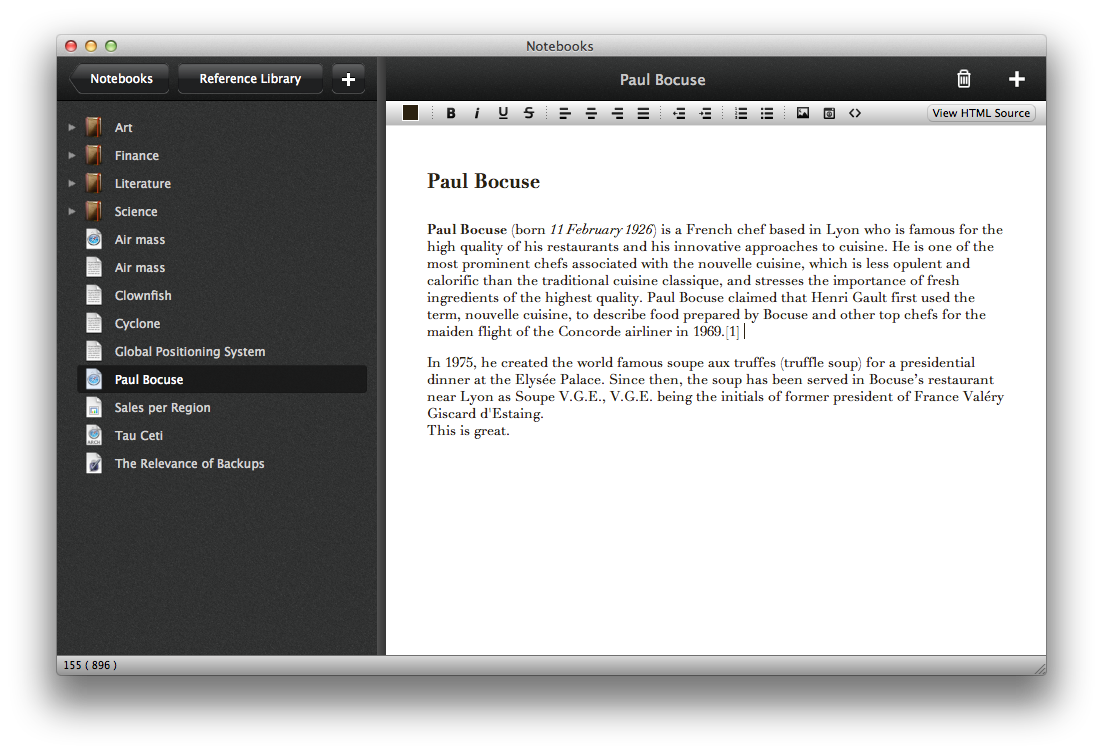Go back to Notebooks
The width and height of the screenshot is (1103, 754).
coord(120,79)
